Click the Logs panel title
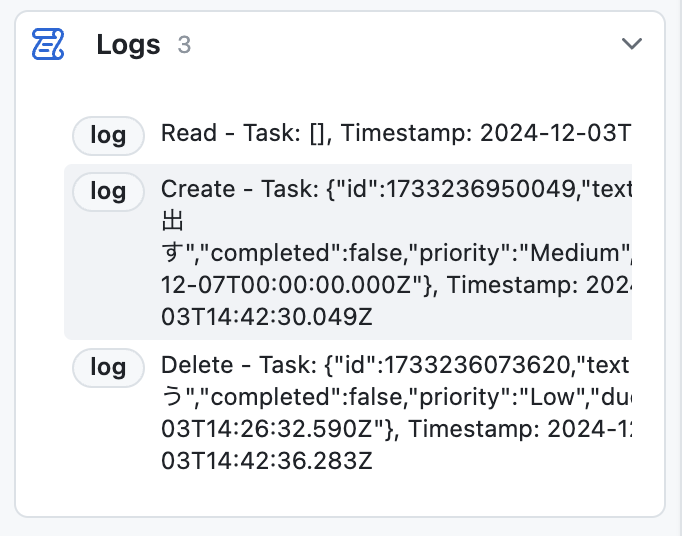Screen dimensions: 692x536 click(128, 45)
